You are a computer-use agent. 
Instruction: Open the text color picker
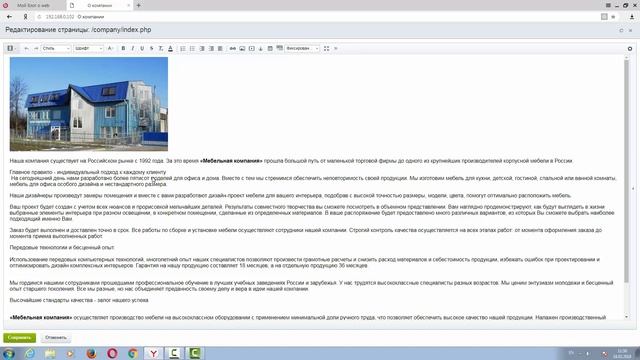(170, 49)
